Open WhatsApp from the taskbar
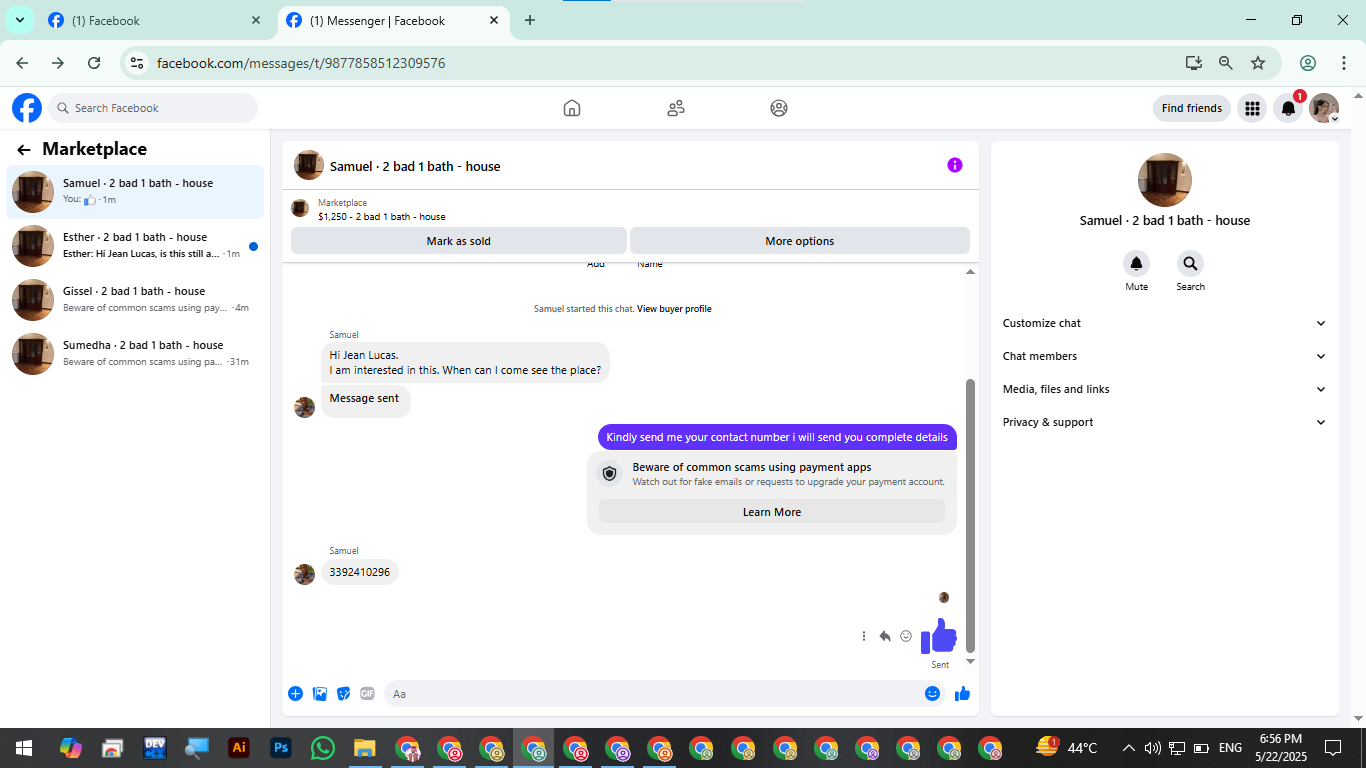Viewport: 1366px width, 768px height. pos(322,748)
